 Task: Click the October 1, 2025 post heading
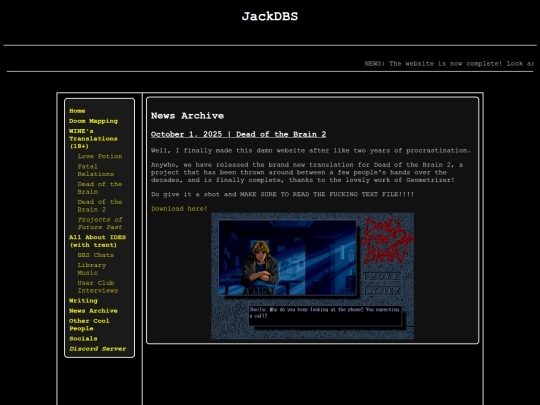click(238, 134)
